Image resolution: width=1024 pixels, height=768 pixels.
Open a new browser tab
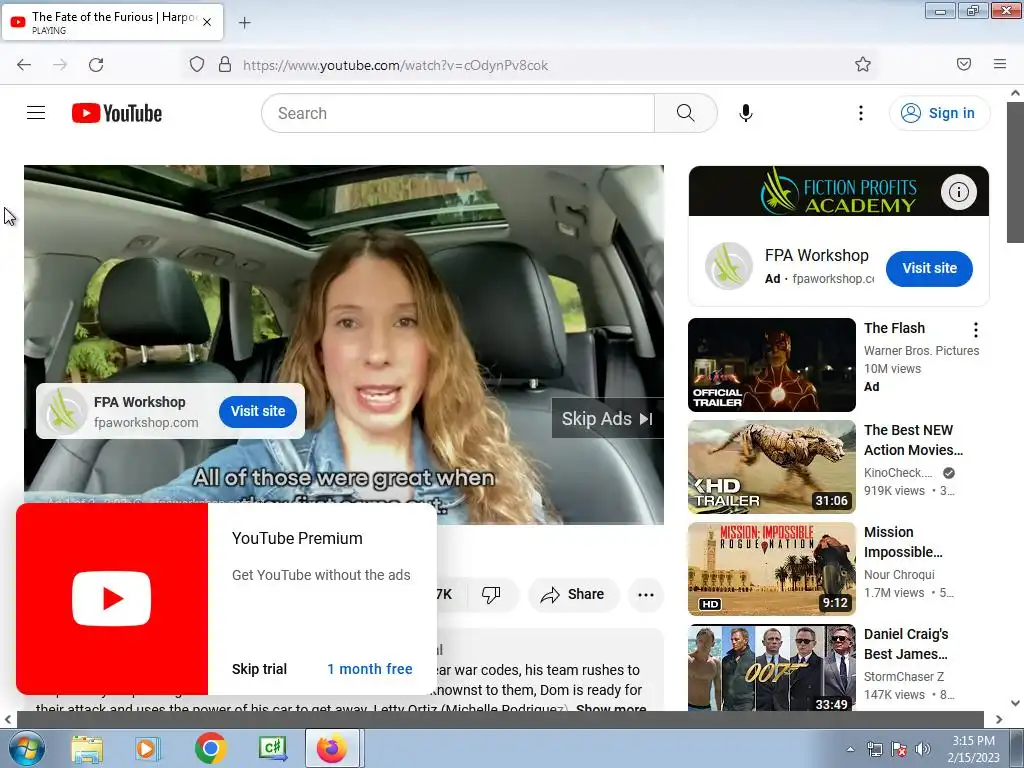tap(244, 23)
